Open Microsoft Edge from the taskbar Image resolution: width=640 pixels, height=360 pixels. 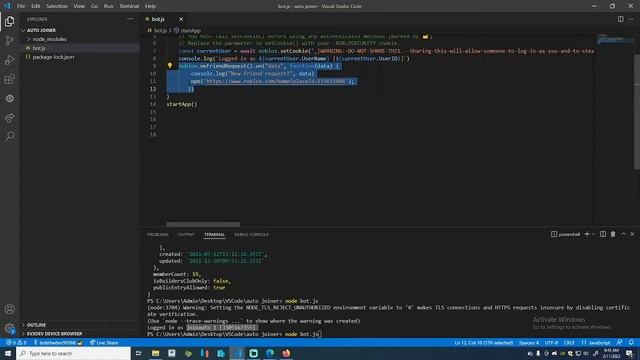pos(270,353)
